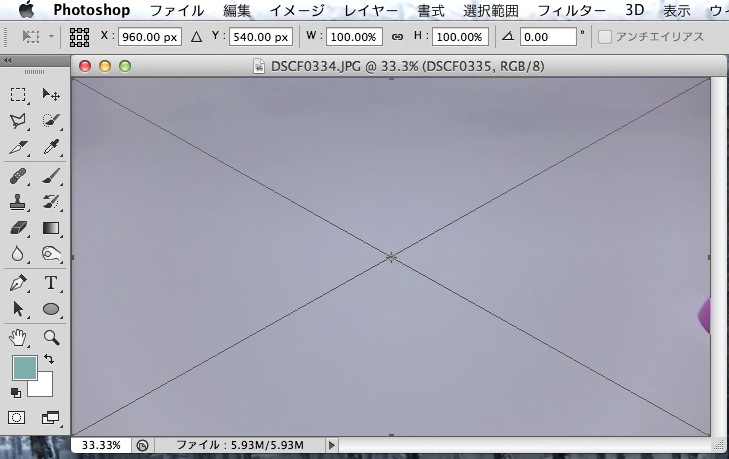Swap foreground and background colors

(49, 359)
